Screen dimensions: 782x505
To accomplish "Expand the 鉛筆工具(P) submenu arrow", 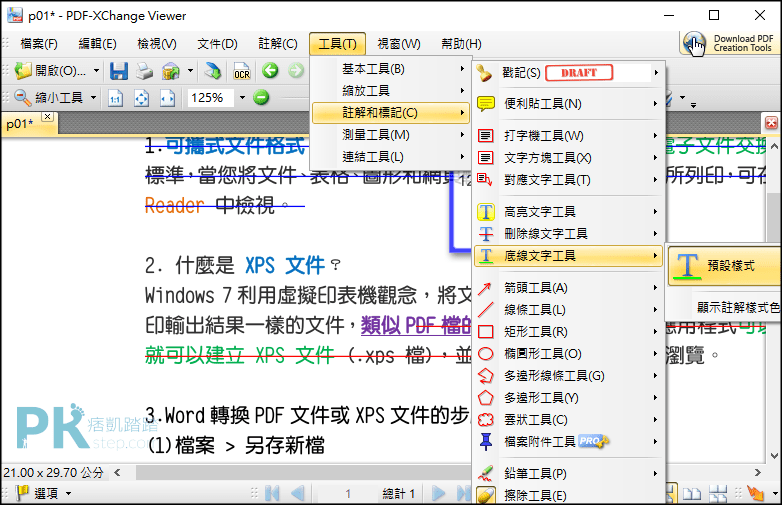I will click(x=655, y=474).
